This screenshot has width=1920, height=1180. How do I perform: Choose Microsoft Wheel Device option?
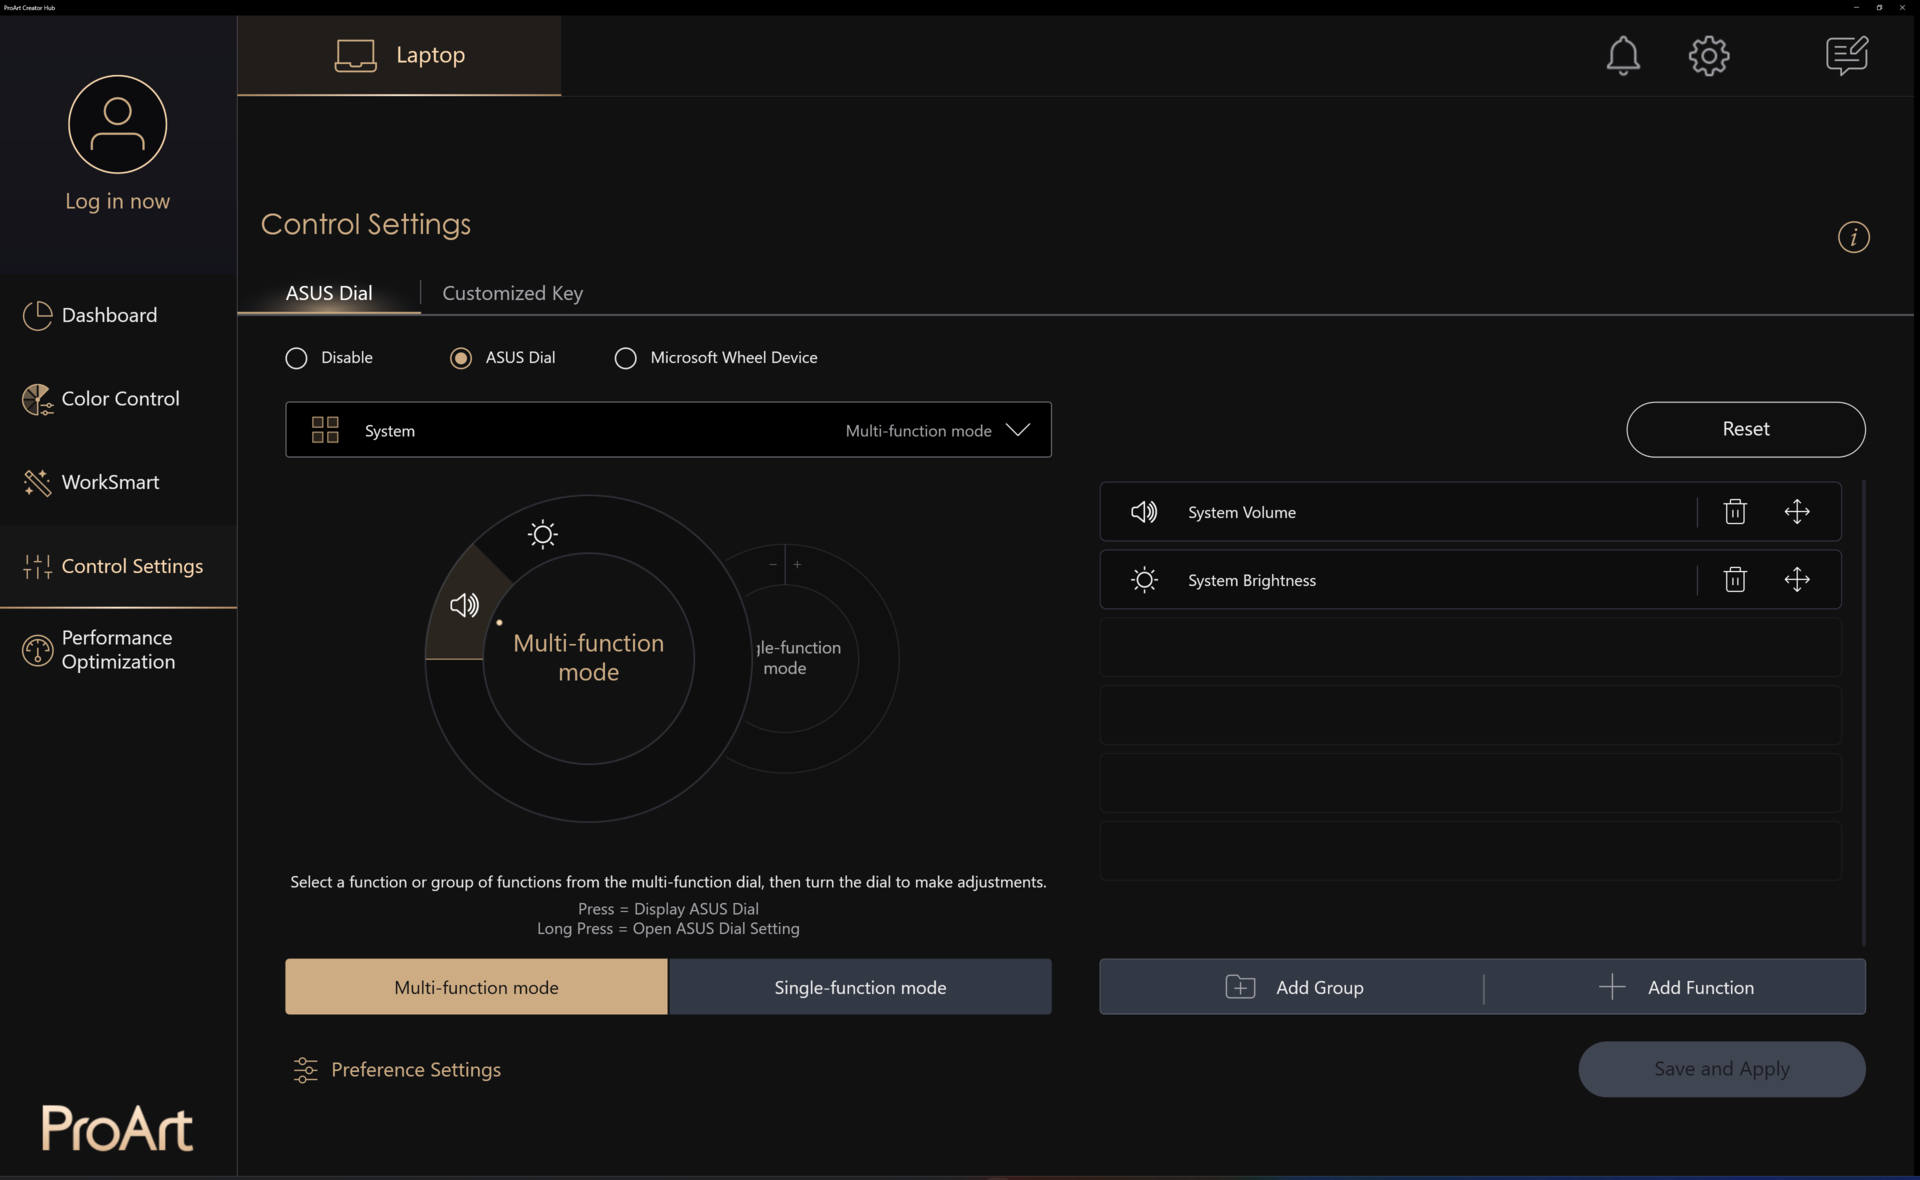click(x=625, y=358)
